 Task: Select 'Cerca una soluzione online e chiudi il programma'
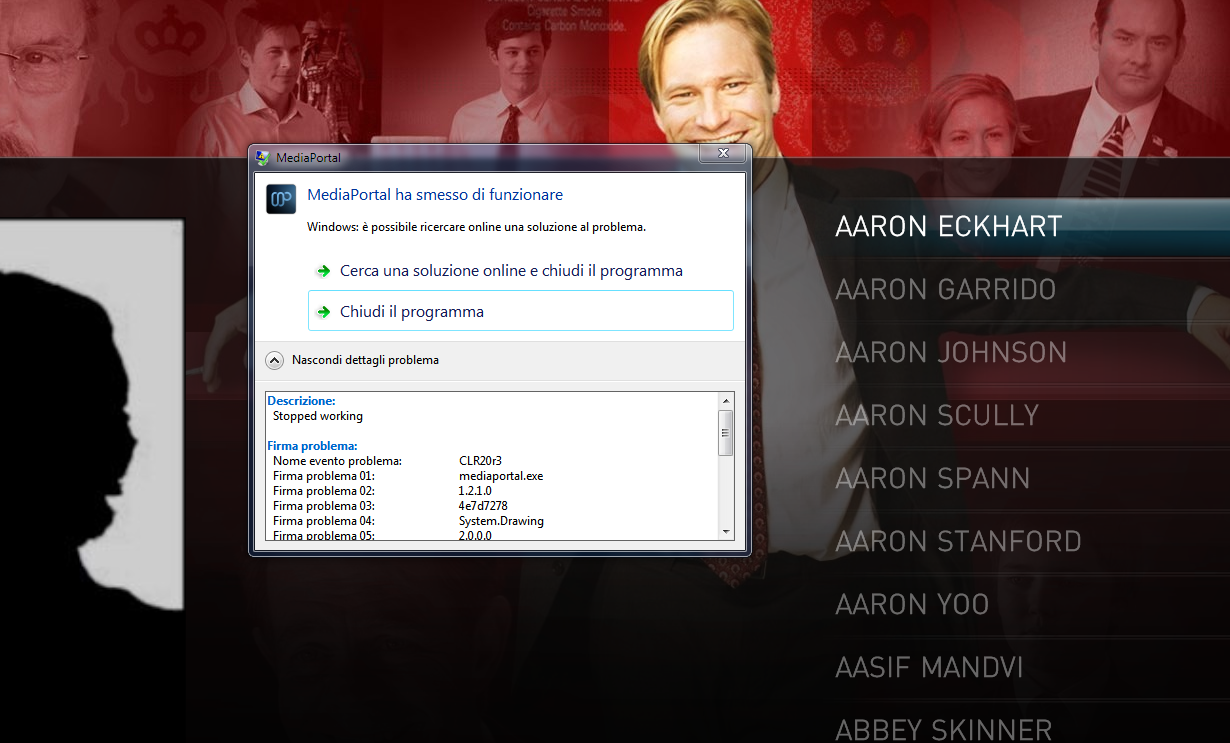coord(511,271)
